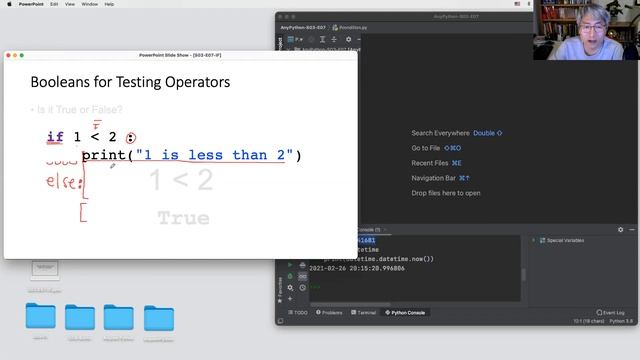Rerun console with green play icon
Image resolution: width=640 pixels, height=360 pixels.
click(290, 265)
